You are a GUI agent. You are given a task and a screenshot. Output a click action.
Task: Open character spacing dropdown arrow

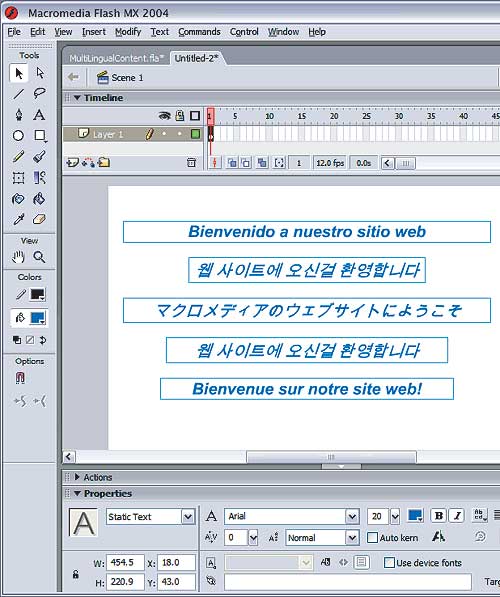(x=253, y=538)
